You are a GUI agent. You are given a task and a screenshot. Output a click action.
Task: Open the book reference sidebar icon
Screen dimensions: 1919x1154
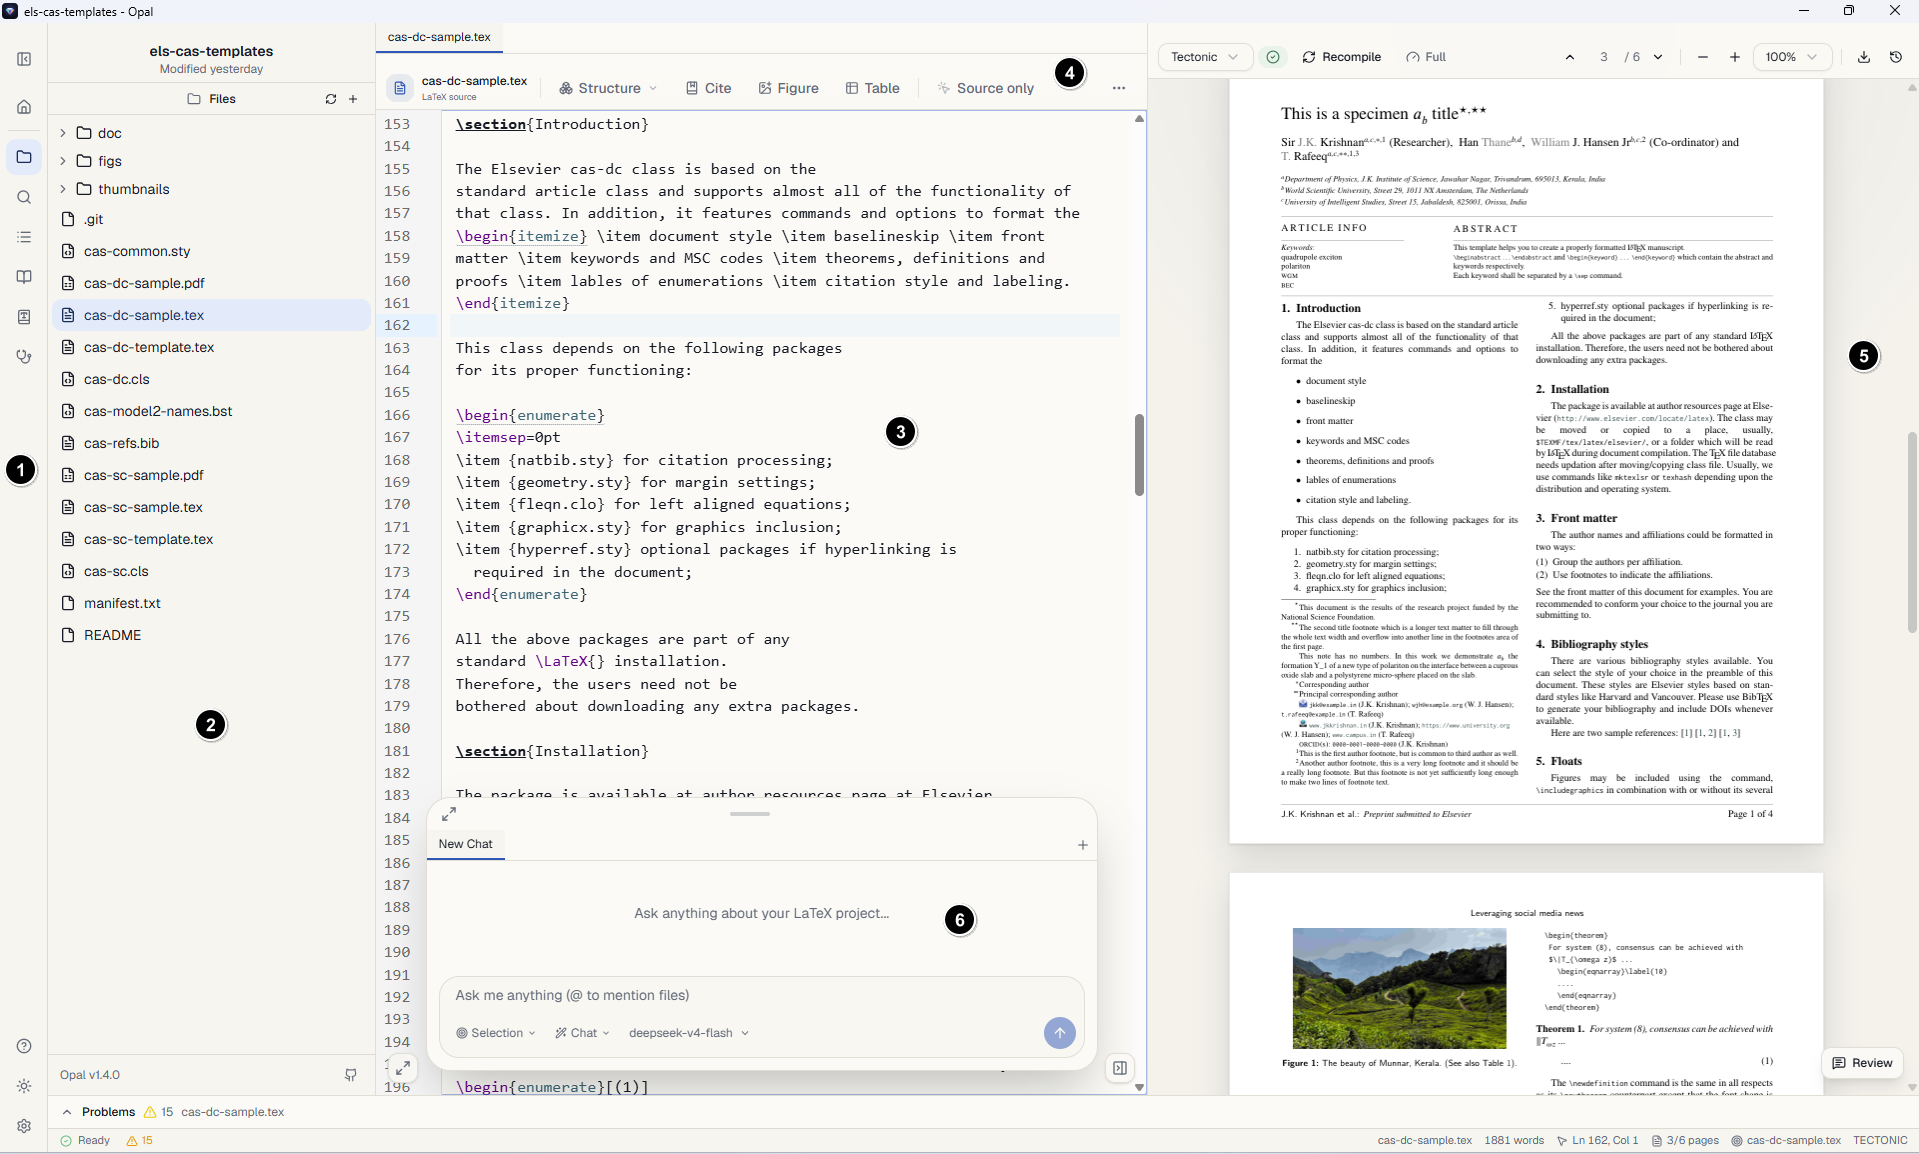point(24,277)
